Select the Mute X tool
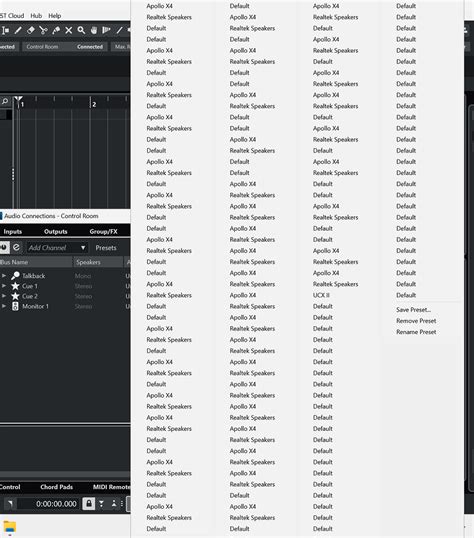474x538 pixels. (69, 31)
